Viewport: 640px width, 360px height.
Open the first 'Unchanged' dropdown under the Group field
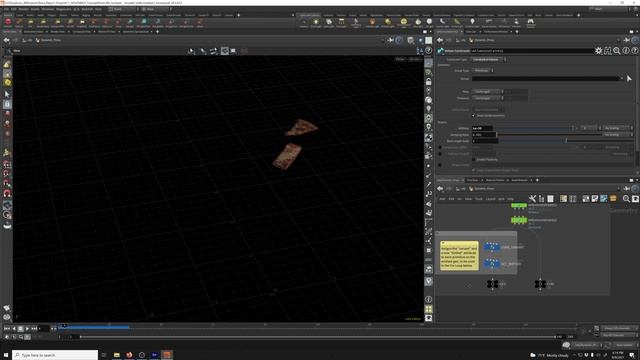(x=488, y=92)
